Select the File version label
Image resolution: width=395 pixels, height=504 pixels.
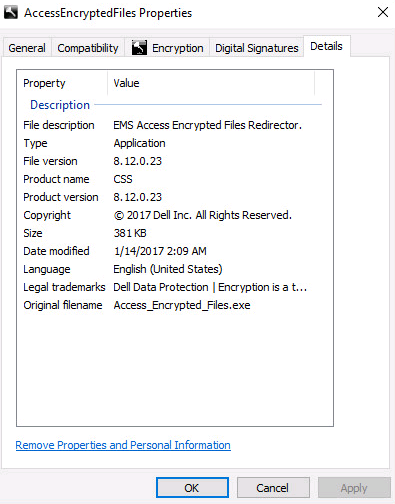pos(50,161)
